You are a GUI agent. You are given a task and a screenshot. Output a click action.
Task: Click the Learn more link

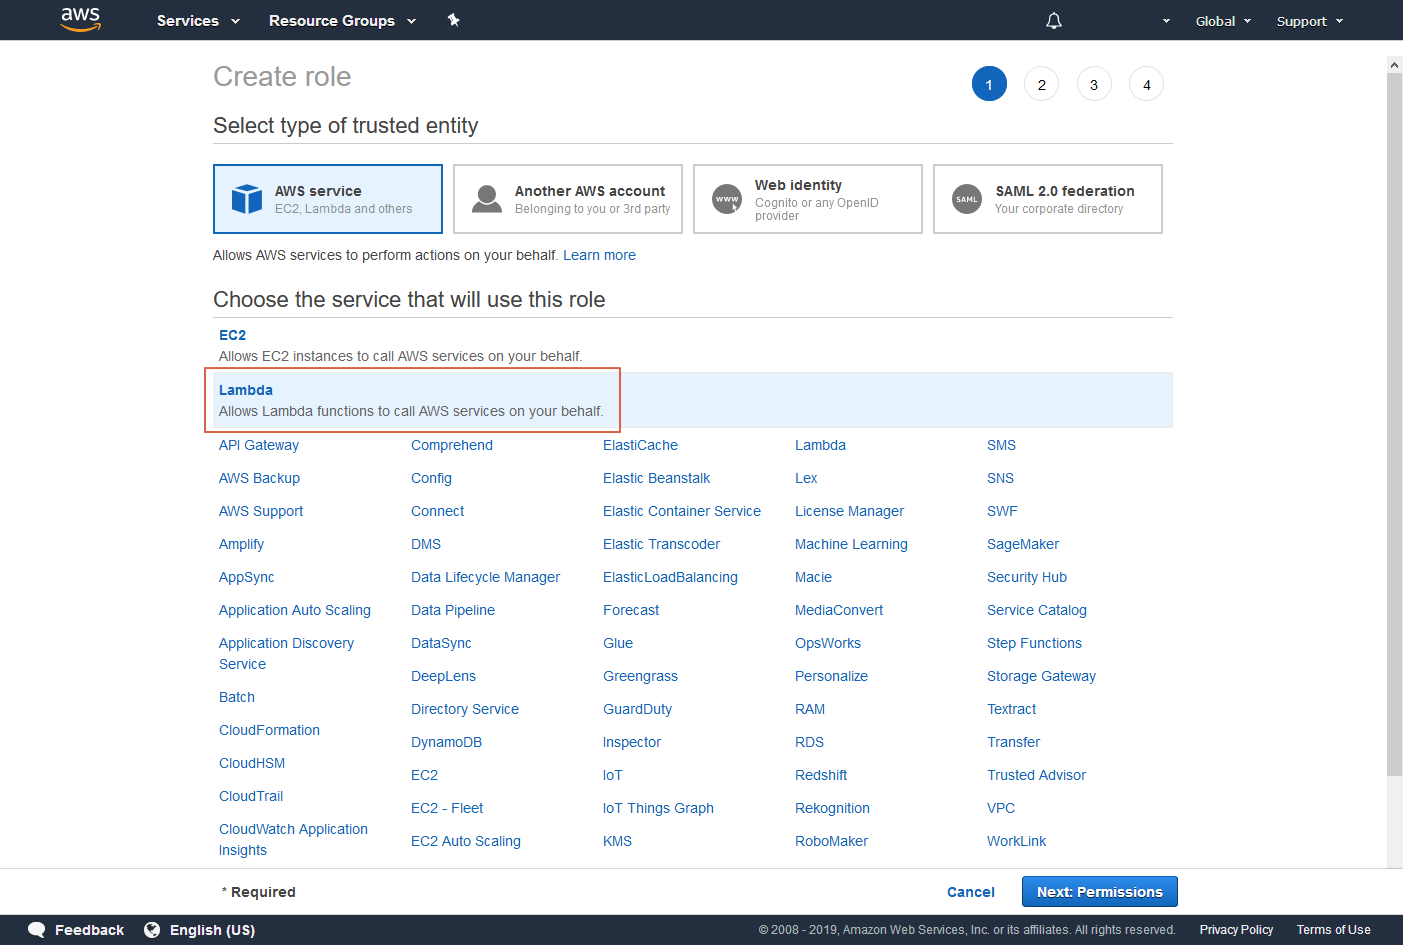[599, 255]
